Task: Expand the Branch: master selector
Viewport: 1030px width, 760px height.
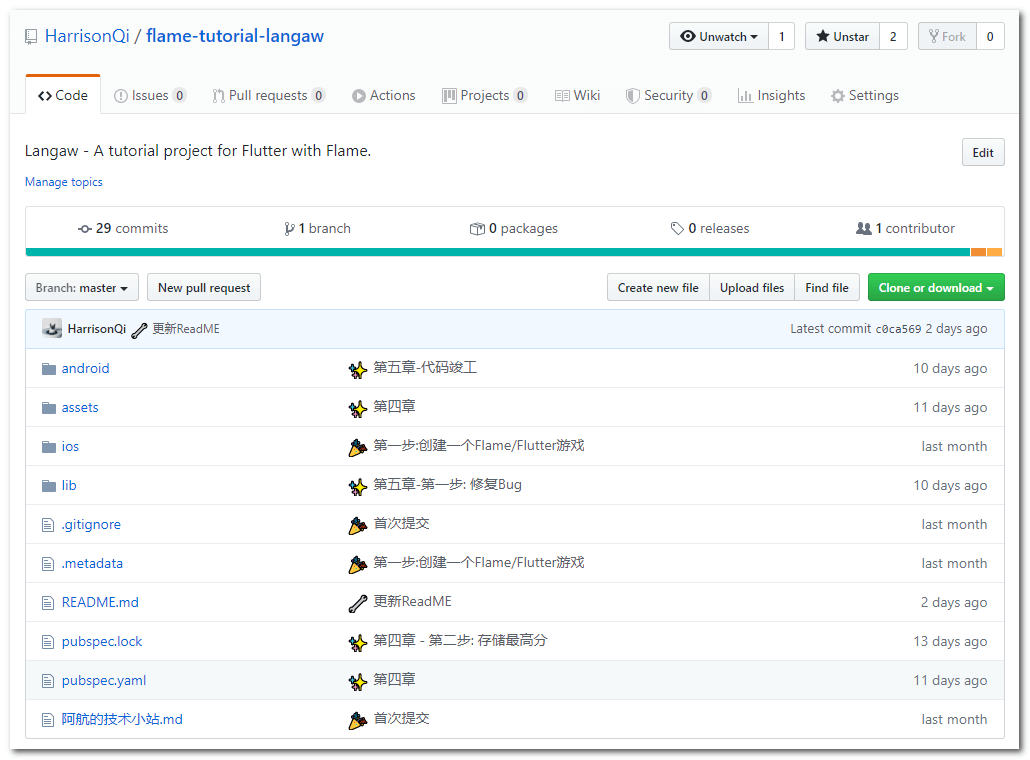Action: pos(82,288)
